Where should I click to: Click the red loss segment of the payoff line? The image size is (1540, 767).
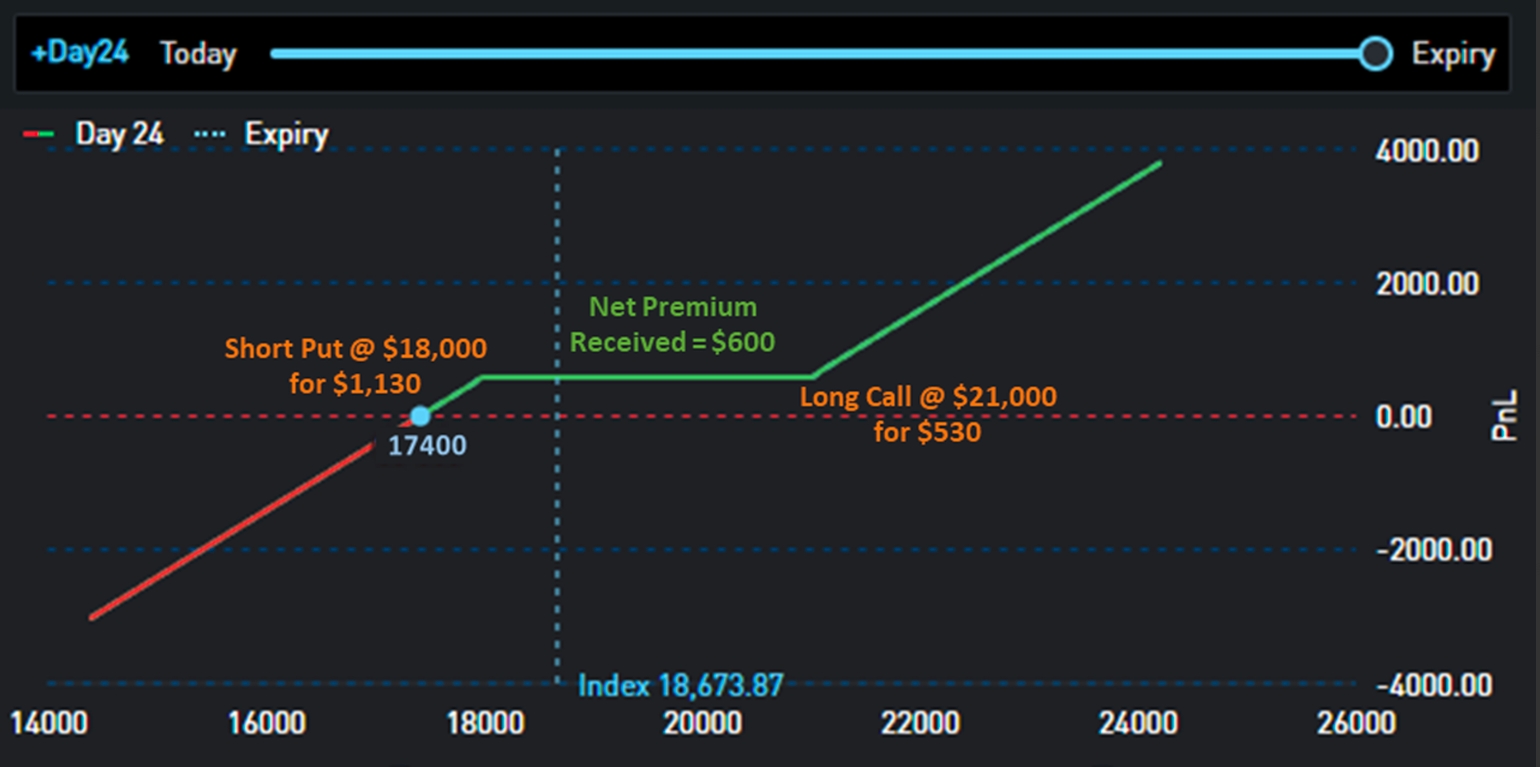[x=230, y=532]
